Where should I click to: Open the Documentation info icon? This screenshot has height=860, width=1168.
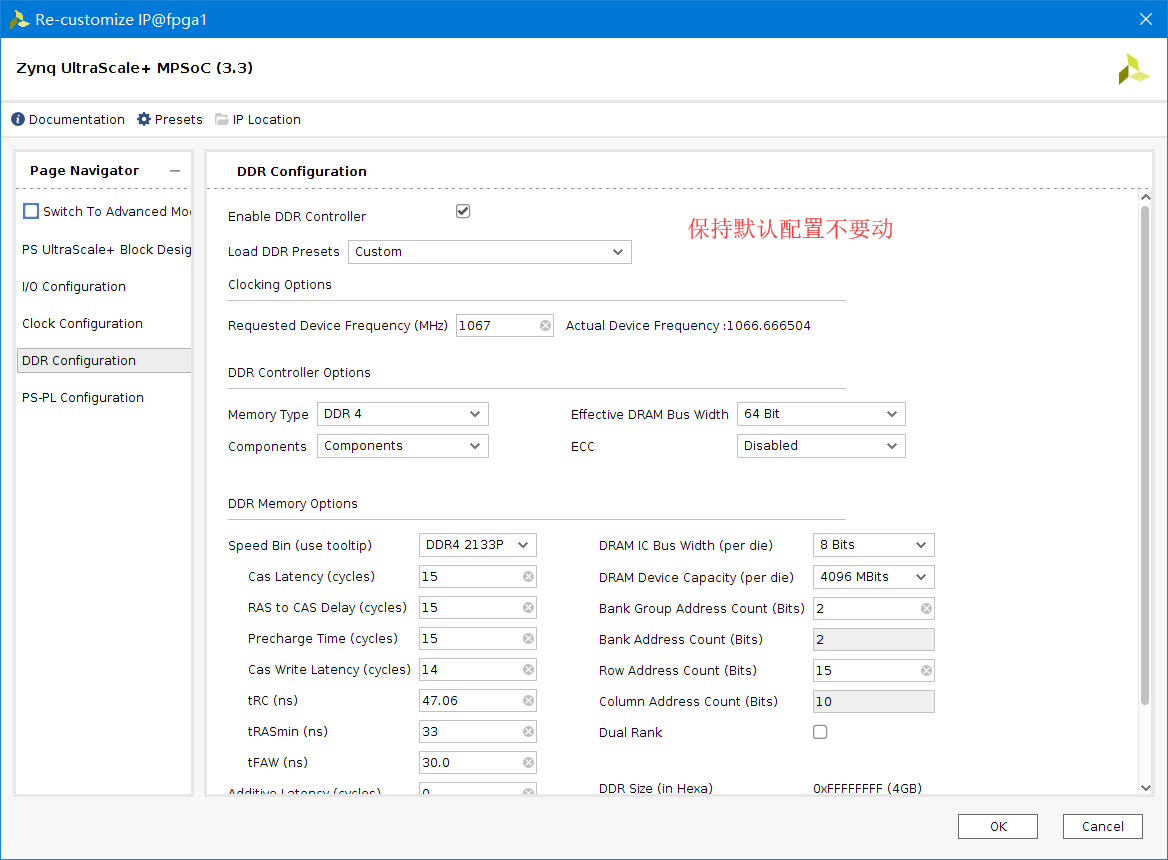click(18, 119)
